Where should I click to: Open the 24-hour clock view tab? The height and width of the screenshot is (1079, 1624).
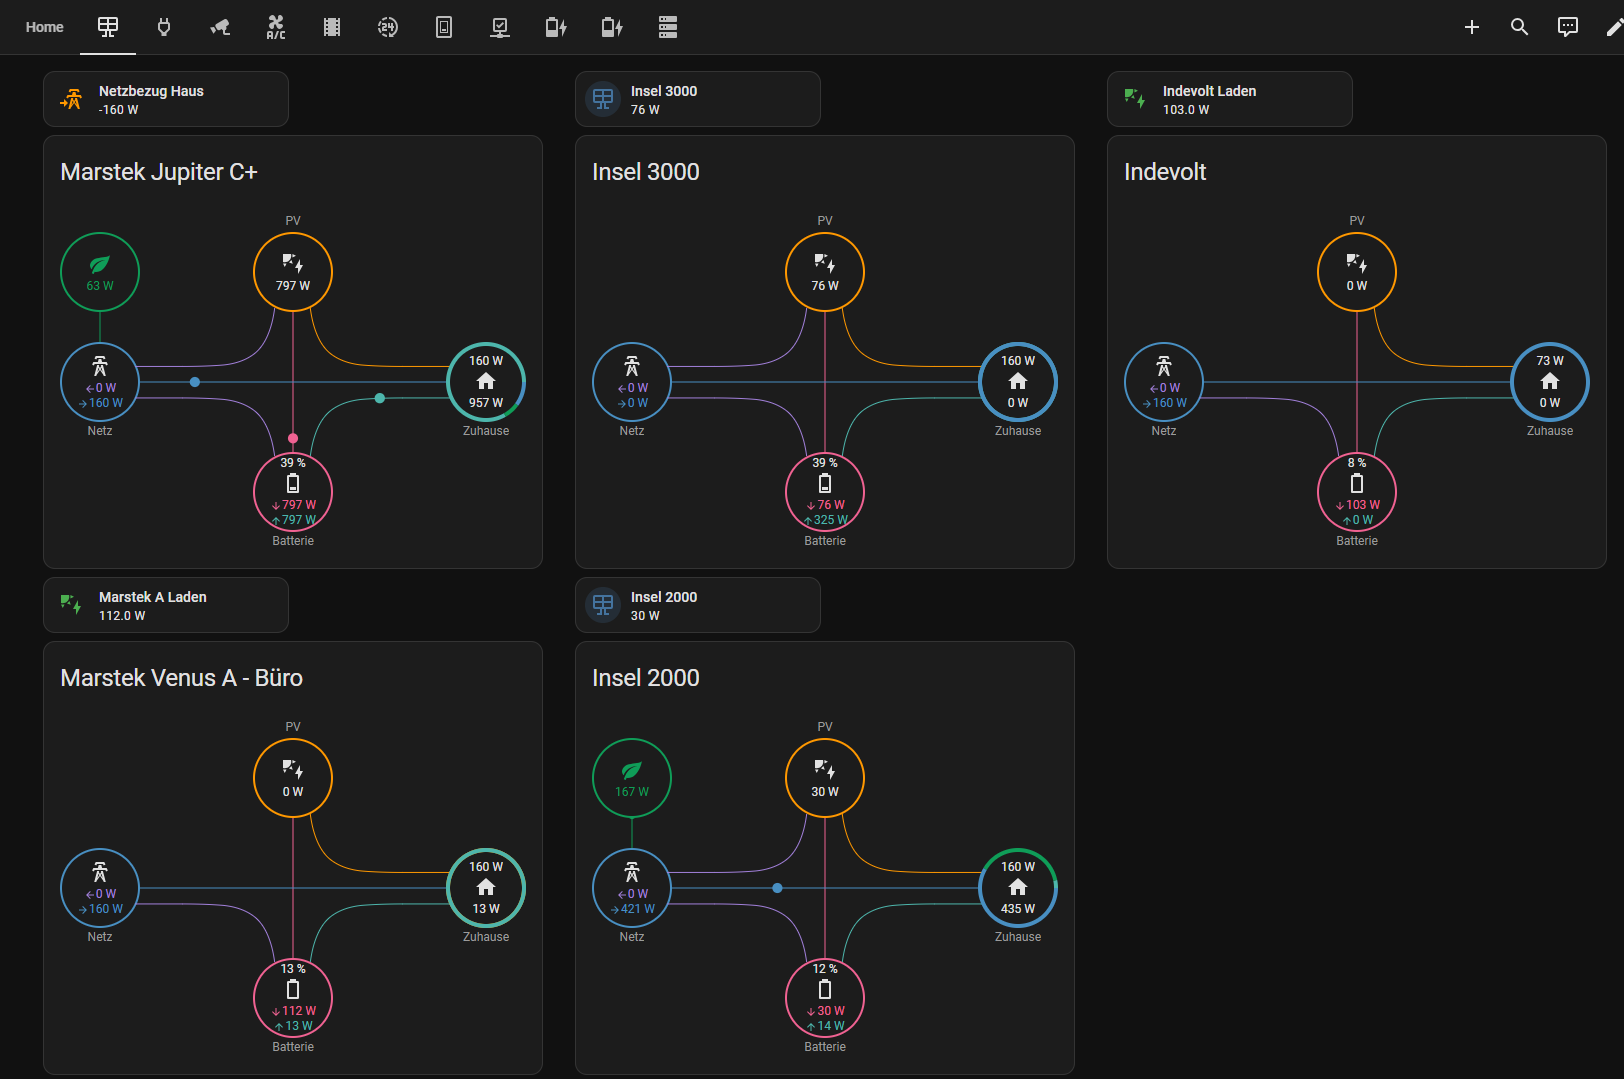[388, 27]
